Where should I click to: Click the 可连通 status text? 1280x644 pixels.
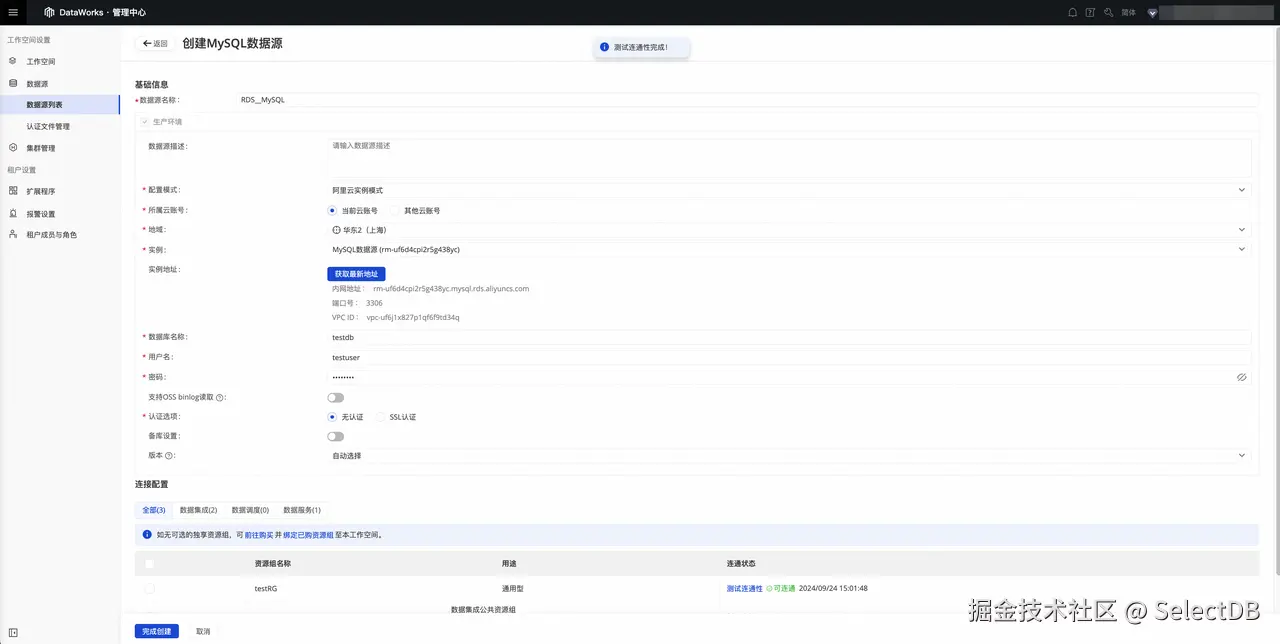click(x=784, y=588)
